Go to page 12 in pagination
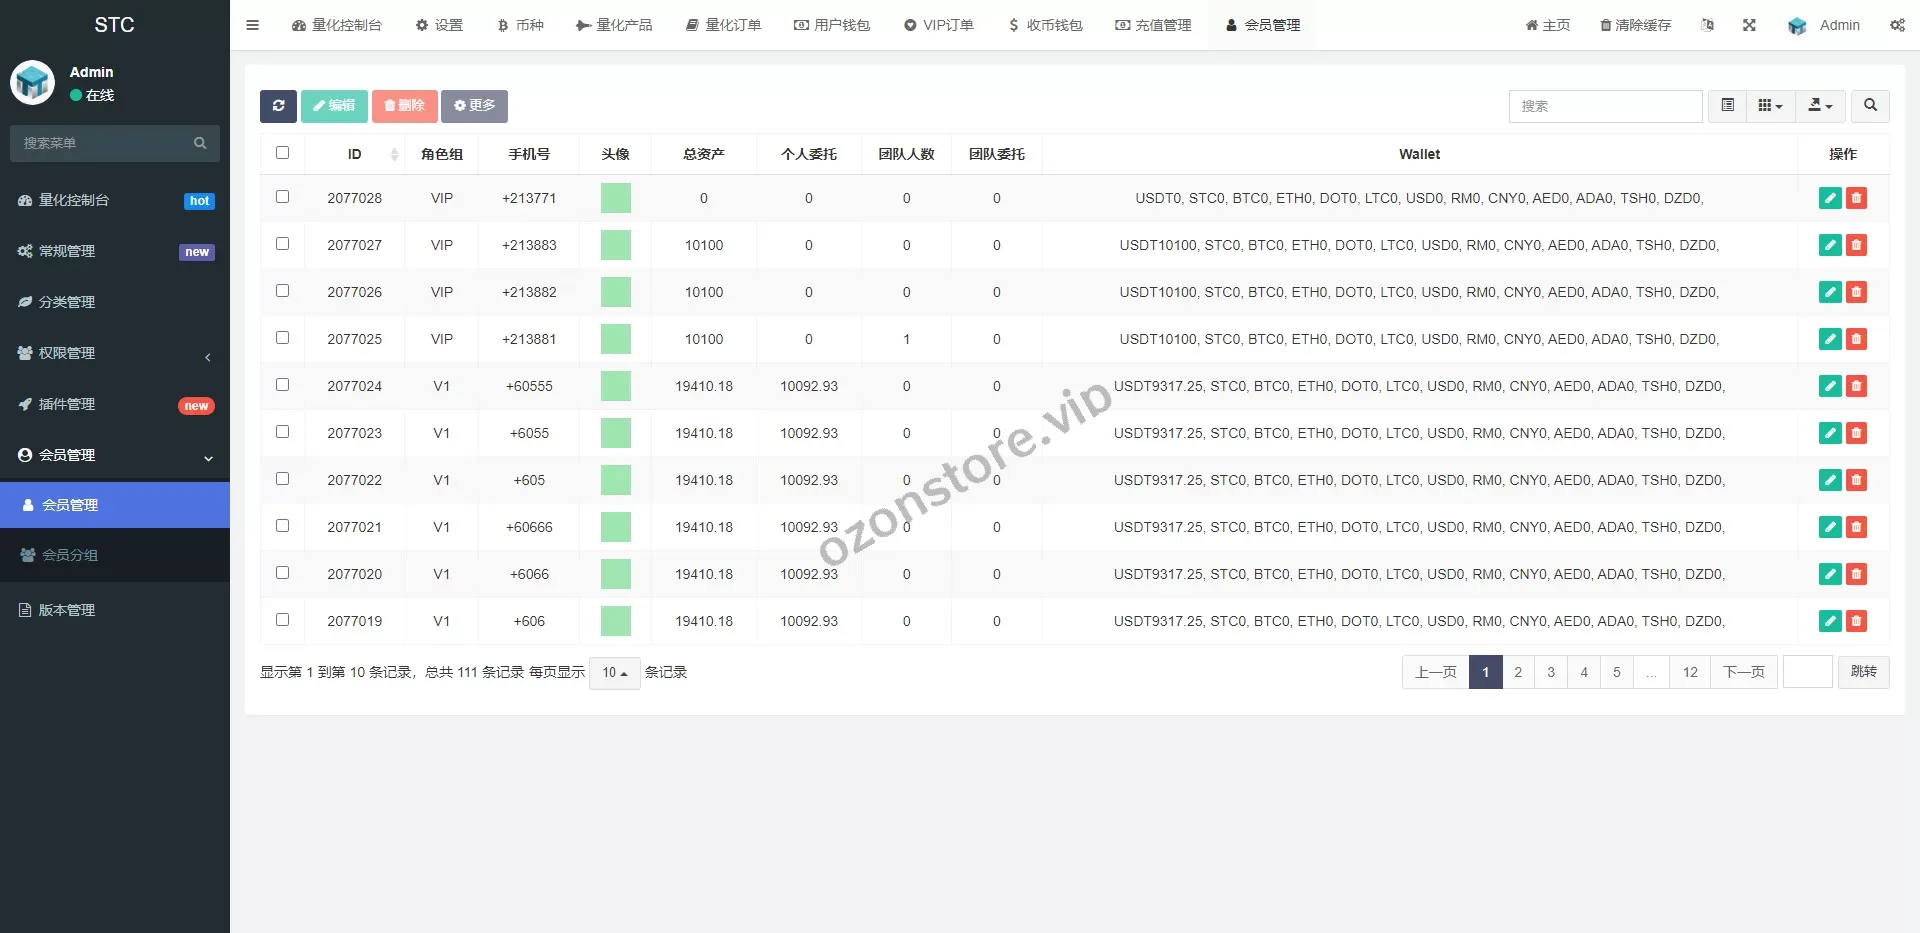Image resolution: width=1920 pixels, height=933 pixels. pos(1690,672)
